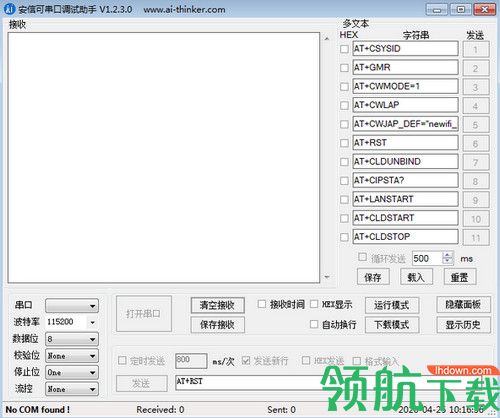
Task: Open the 流控 dropdown showing None
Action: pyautogui.click(x=72, y=389)
